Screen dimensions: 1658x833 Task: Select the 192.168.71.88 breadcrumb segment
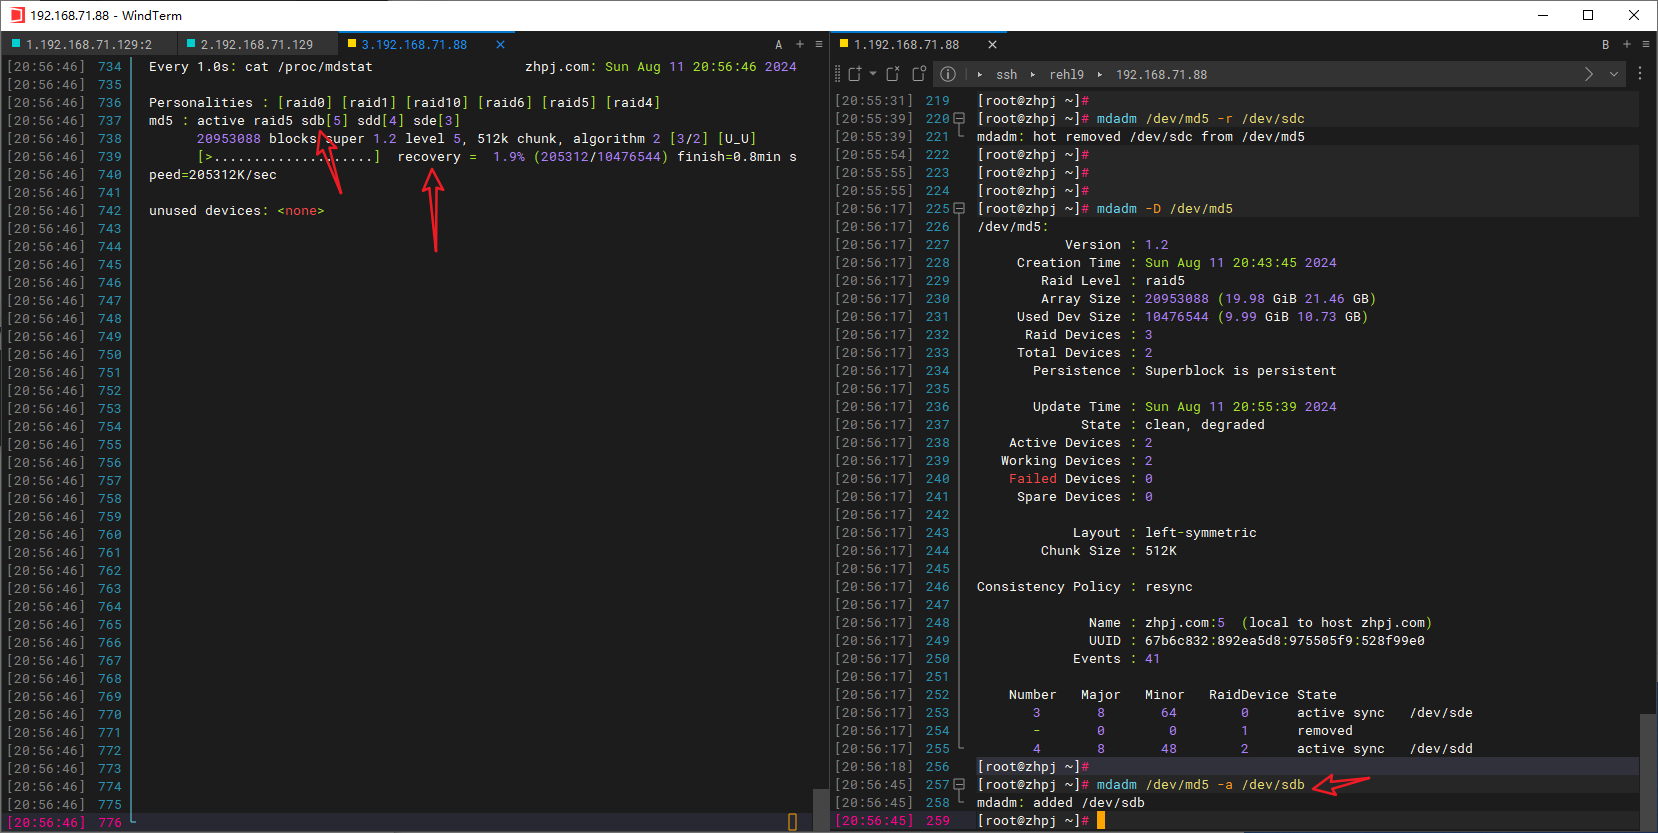[x=1161, y=75]
